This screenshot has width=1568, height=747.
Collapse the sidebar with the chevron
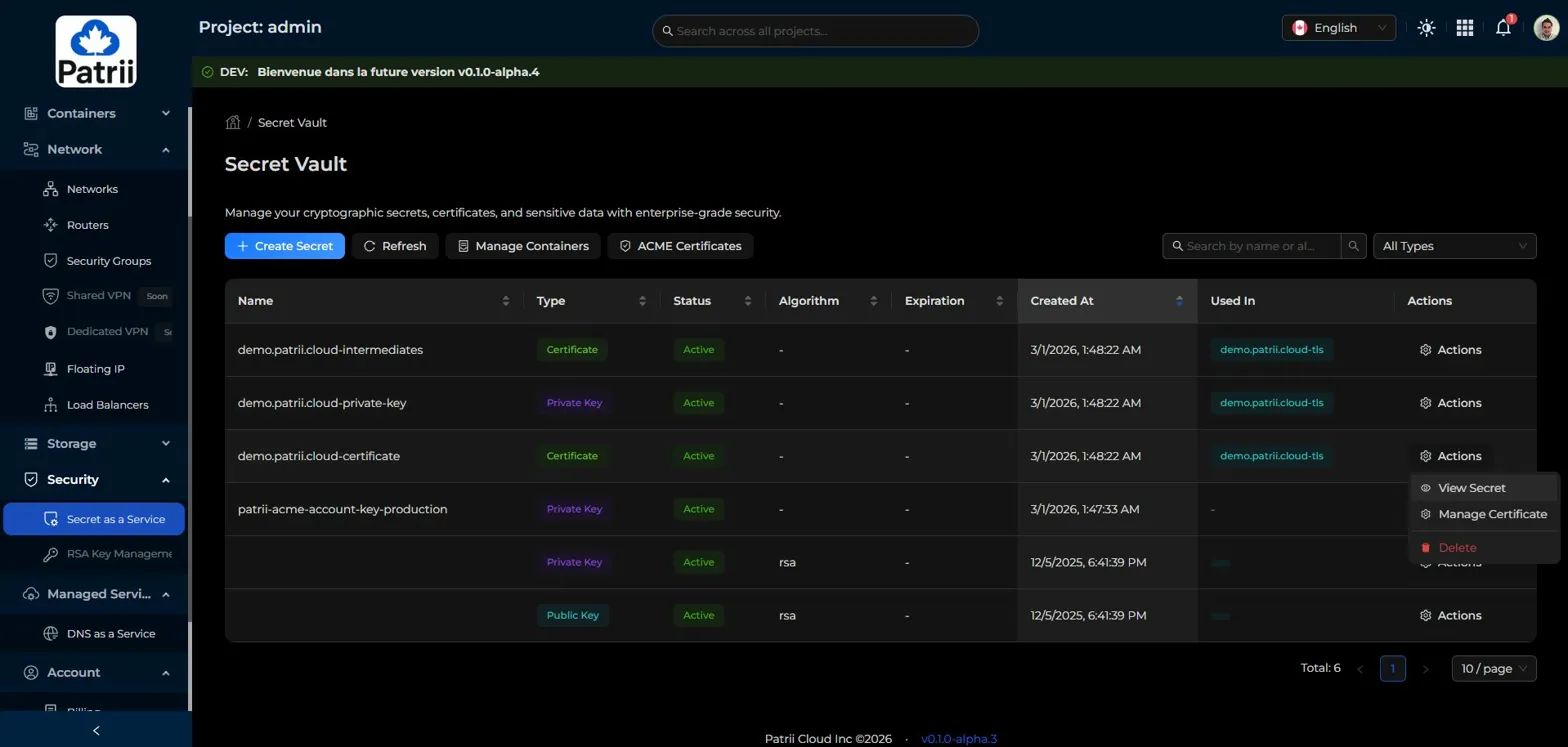click(96, 730)
